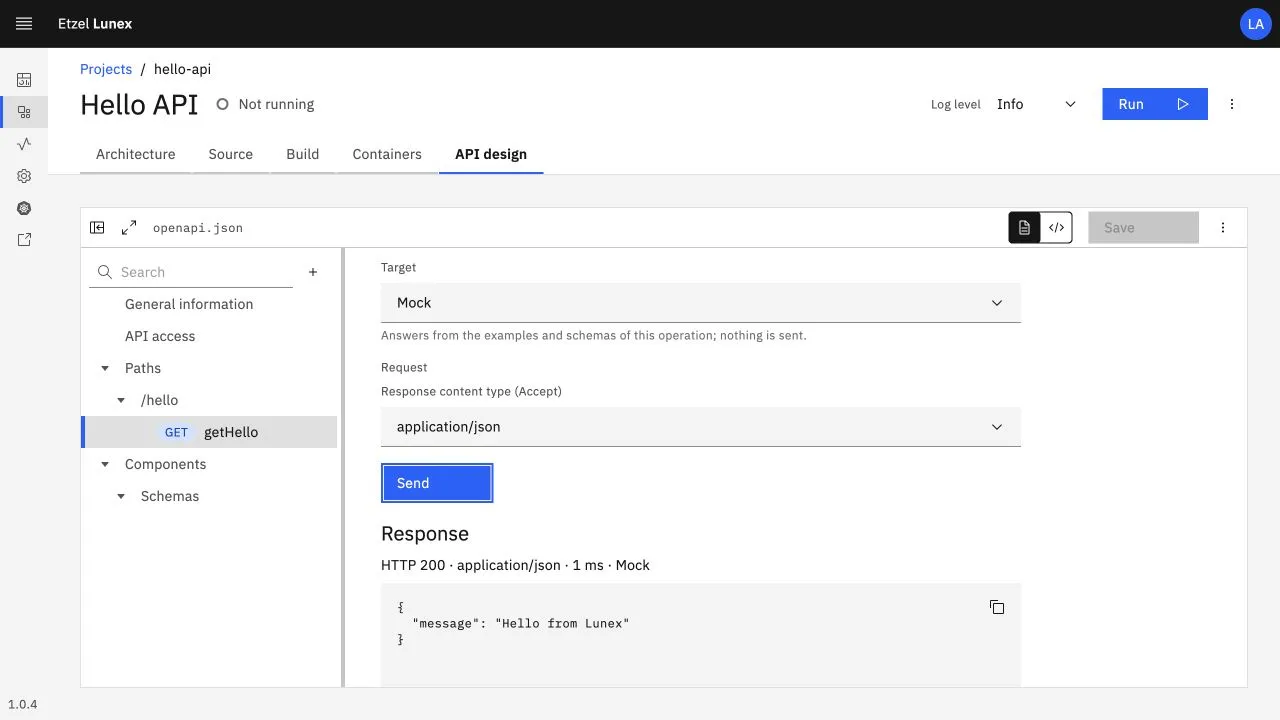Switch to the Containers tab
Viewport: 1280px width, 720px height.
click(x=387, y=154)
